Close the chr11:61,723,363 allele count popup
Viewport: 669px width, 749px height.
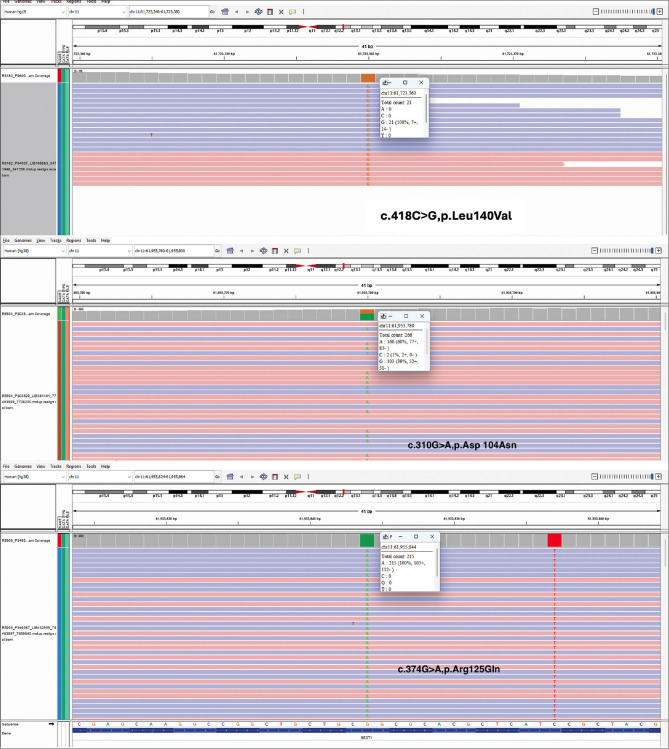(421, 84)
